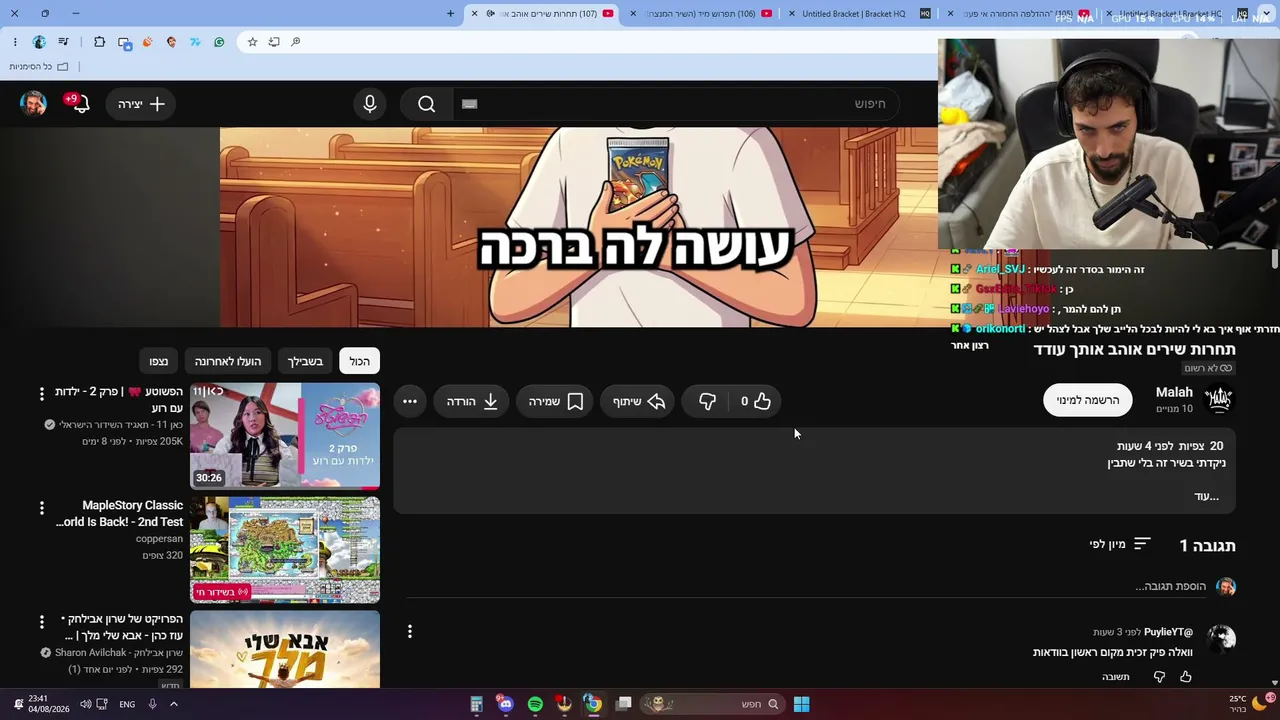Open the כל הסימניות bookmarks folder
This screenshot has width=1280, height=720.
[40, 66]
